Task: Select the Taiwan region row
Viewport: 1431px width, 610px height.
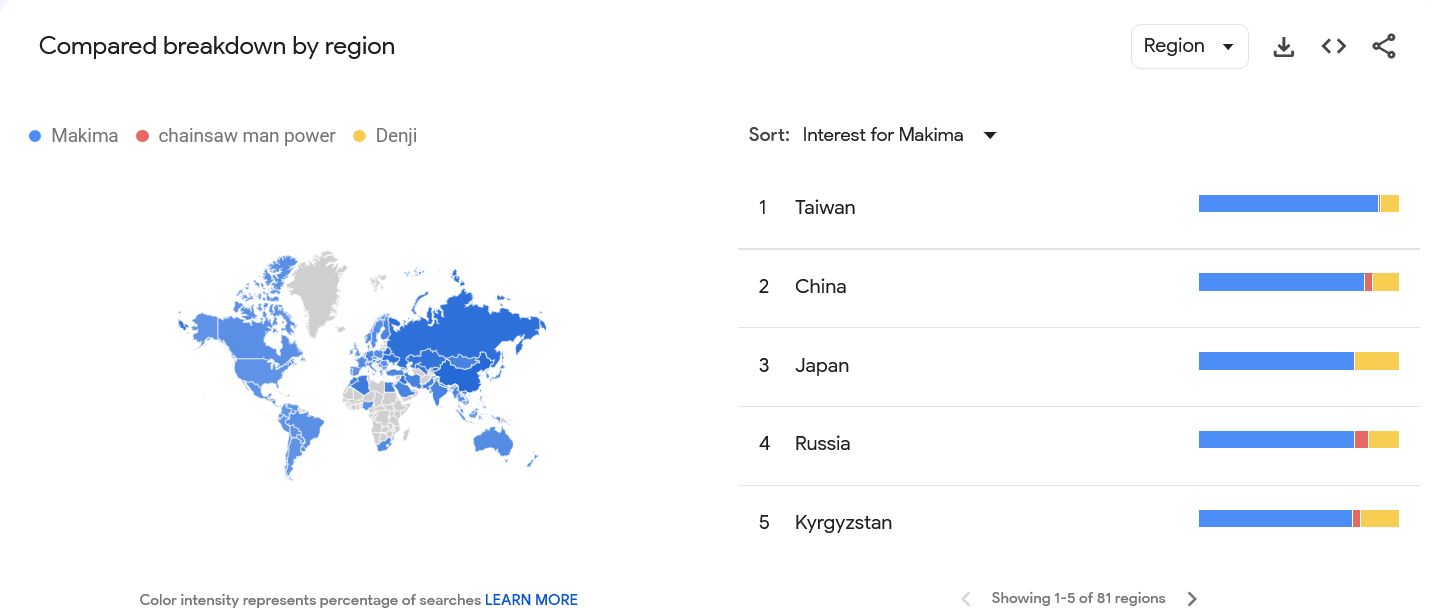Action: click(x=825, y=208)
